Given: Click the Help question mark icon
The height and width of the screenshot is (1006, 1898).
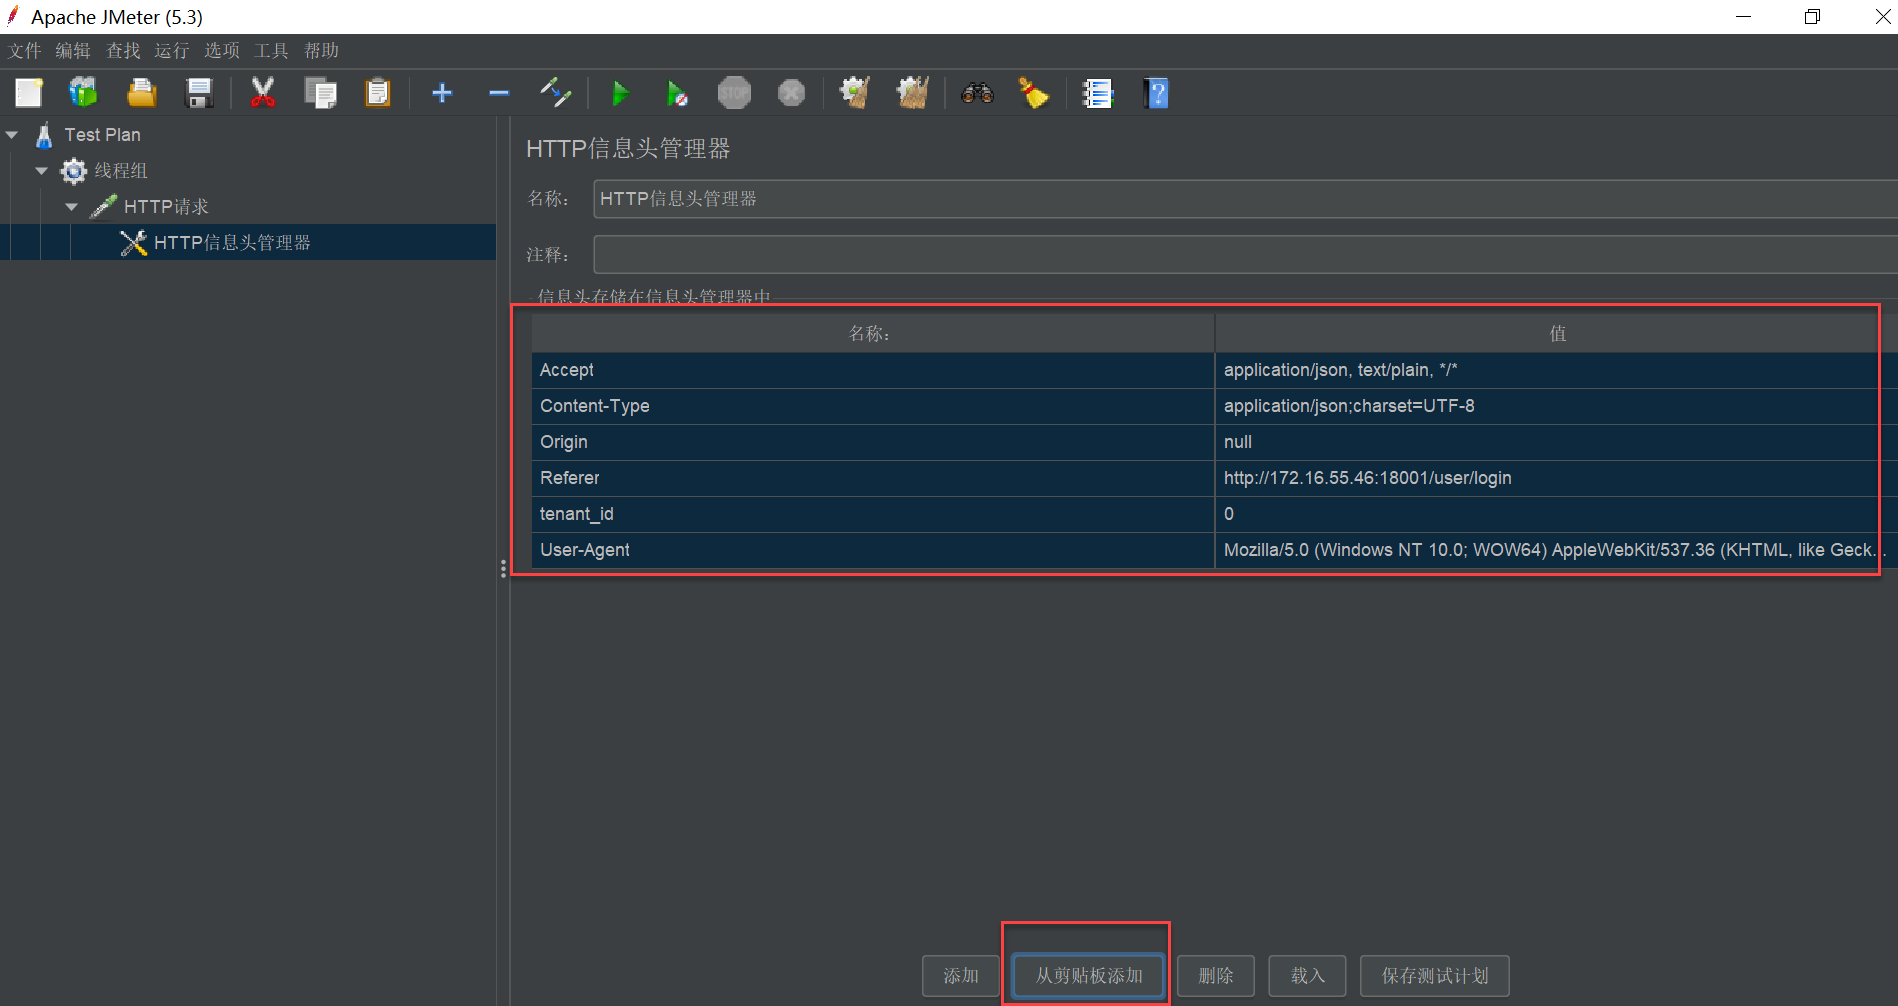Looking at the screenshot, I should 1156,93.
